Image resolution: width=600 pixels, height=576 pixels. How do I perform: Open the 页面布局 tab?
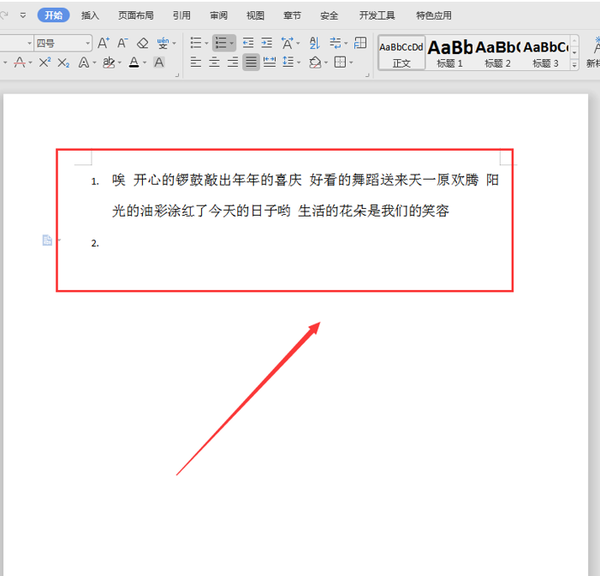tap(136, 16)
